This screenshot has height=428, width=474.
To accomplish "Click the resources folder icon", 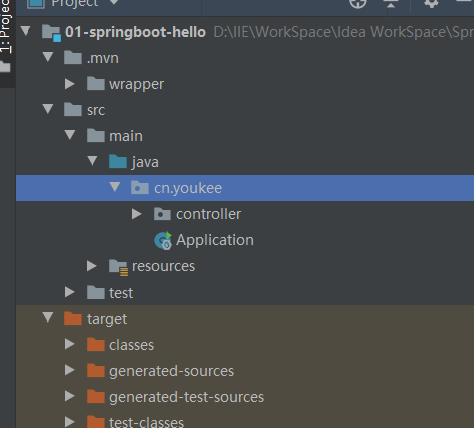I will tap(118, 267).
